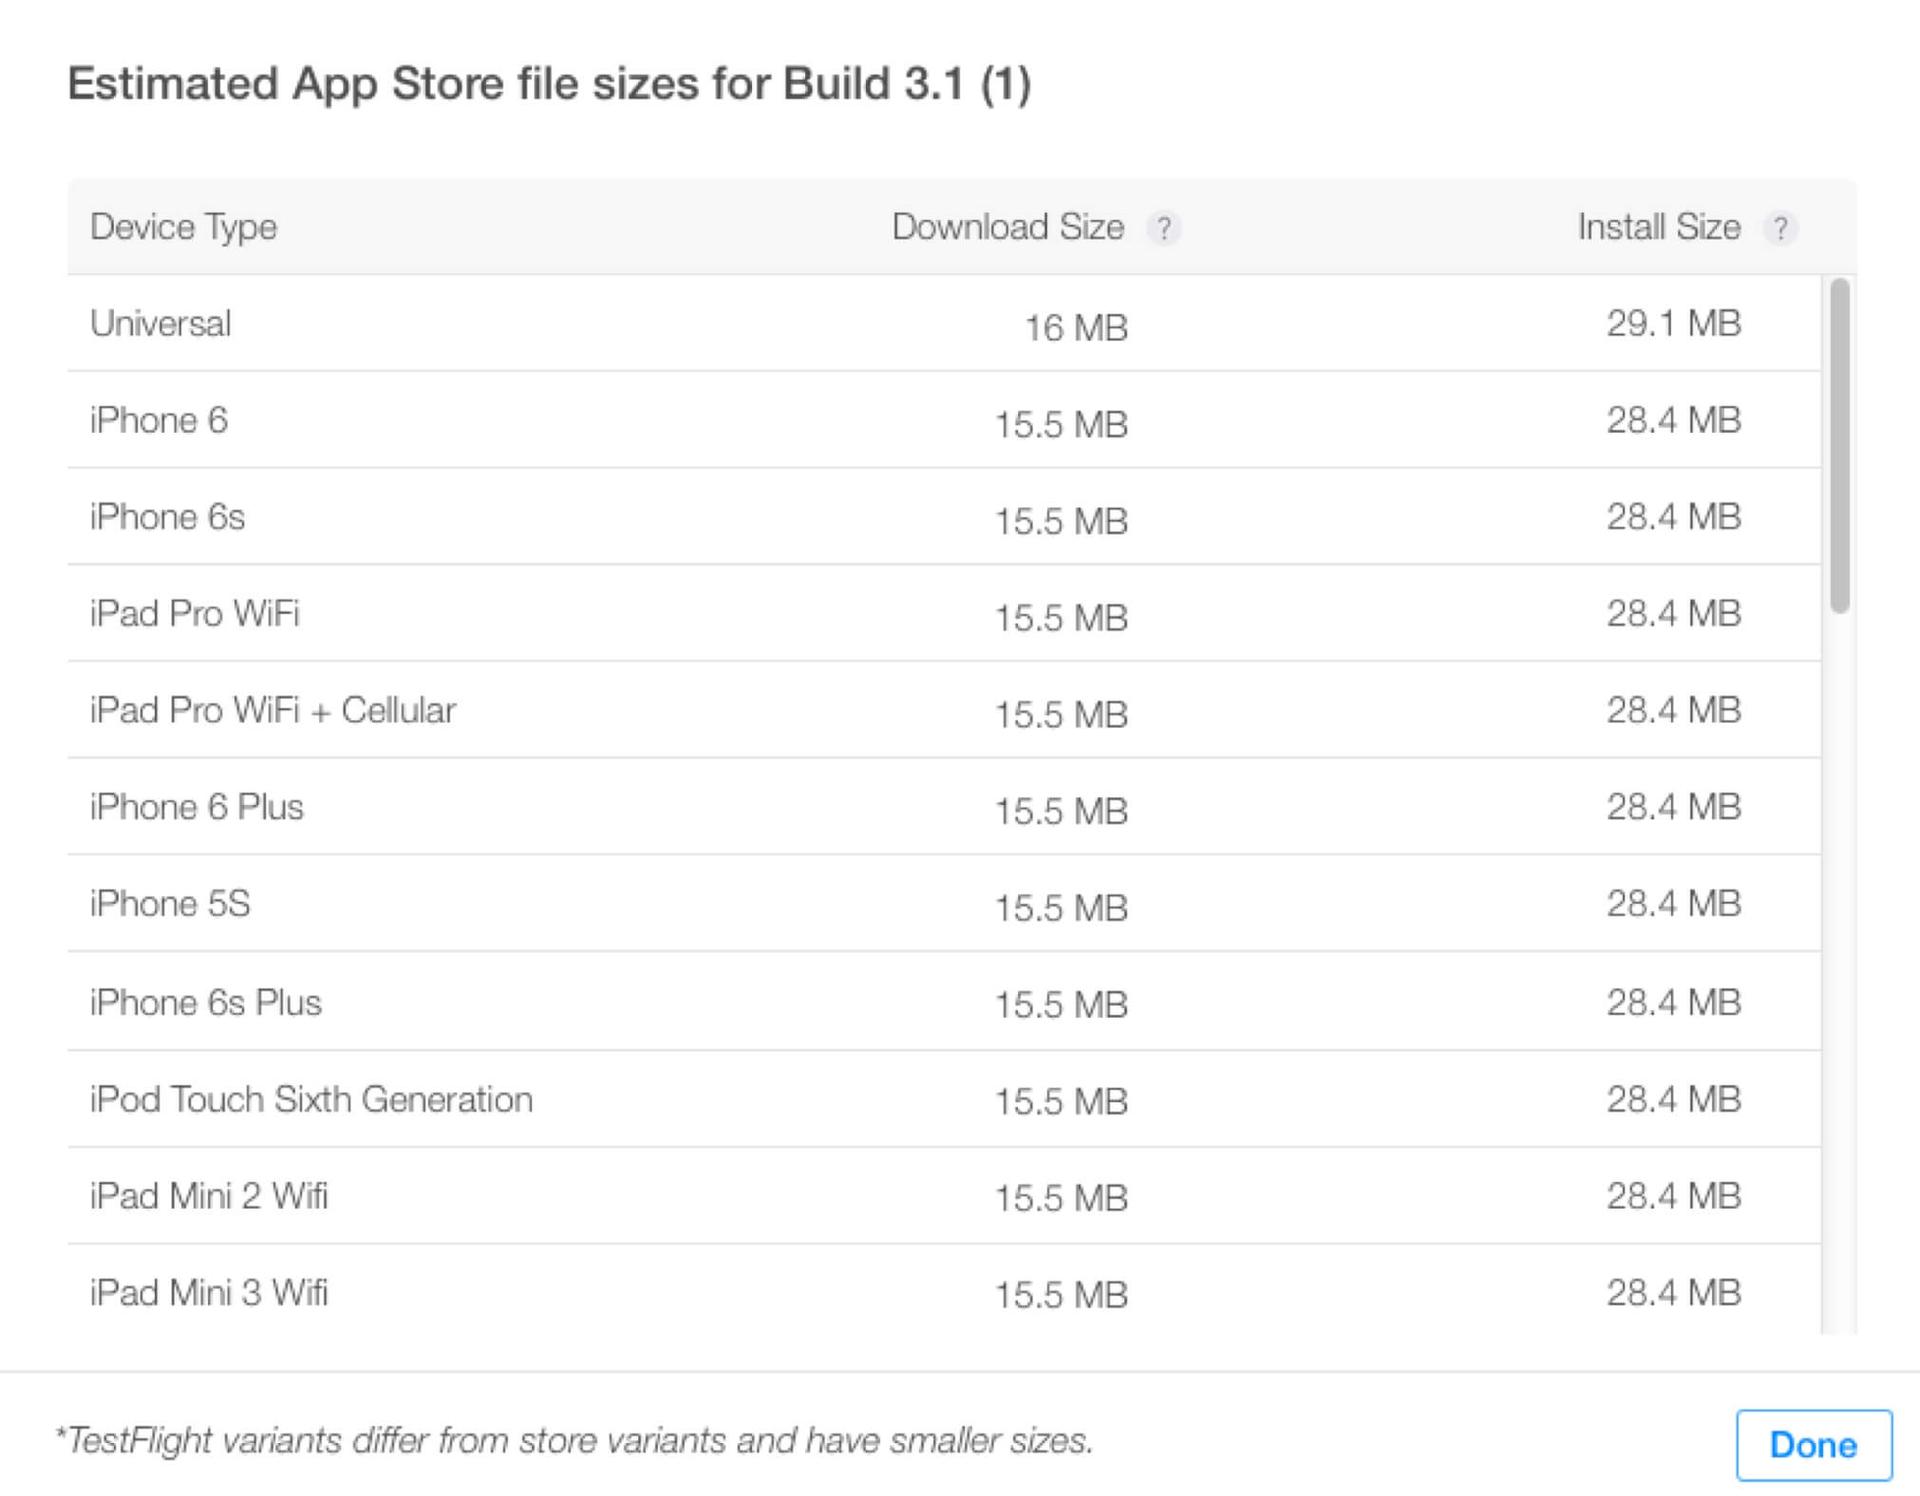Image resolution: width=1920 pixels, height=1496 pixels.
Task: Select the iPad Pro WiFi row label
Action: [x=195, y=614]
